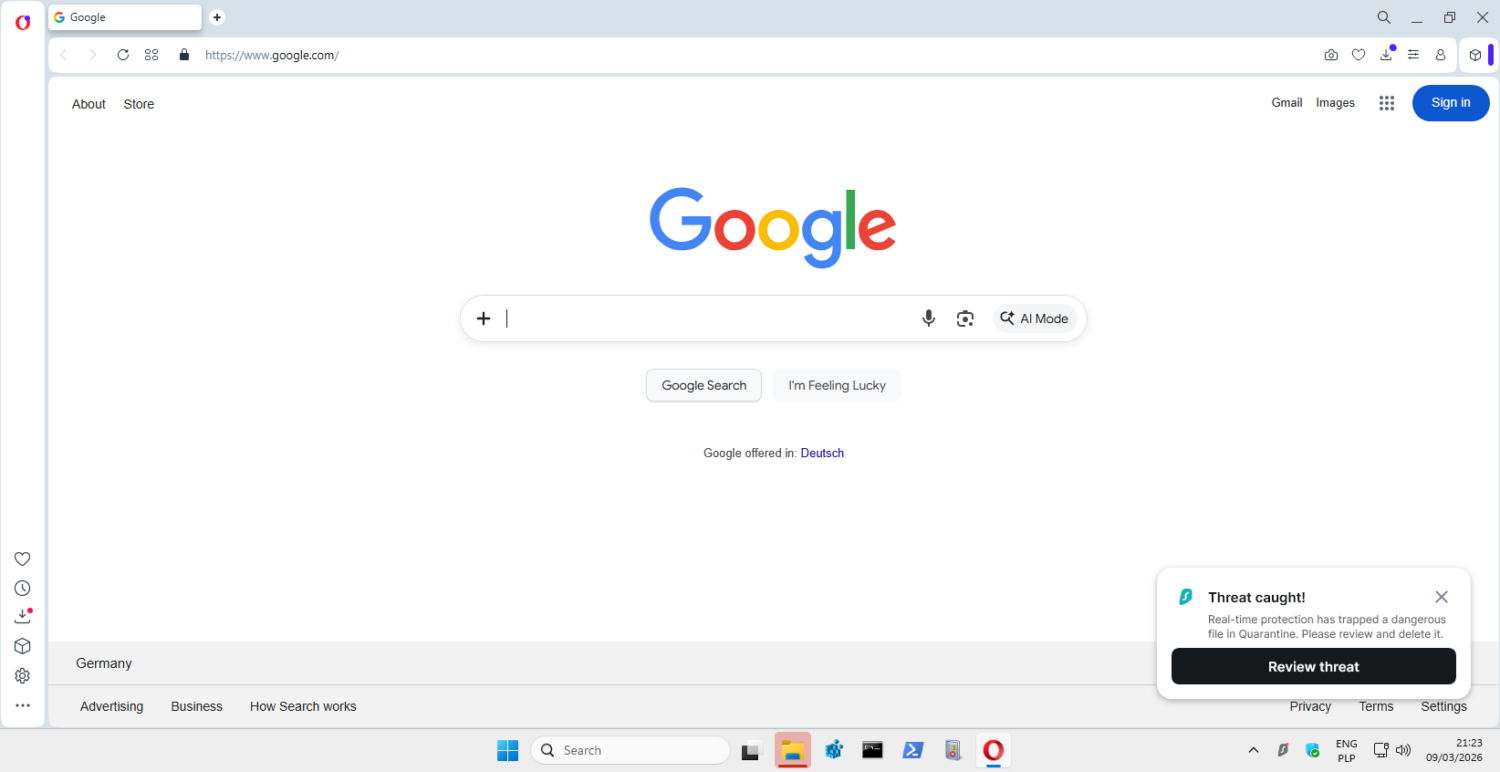Click the plus icon in search box
The width and height of the screenshot is (1500, 772).
tap(483, 318)
